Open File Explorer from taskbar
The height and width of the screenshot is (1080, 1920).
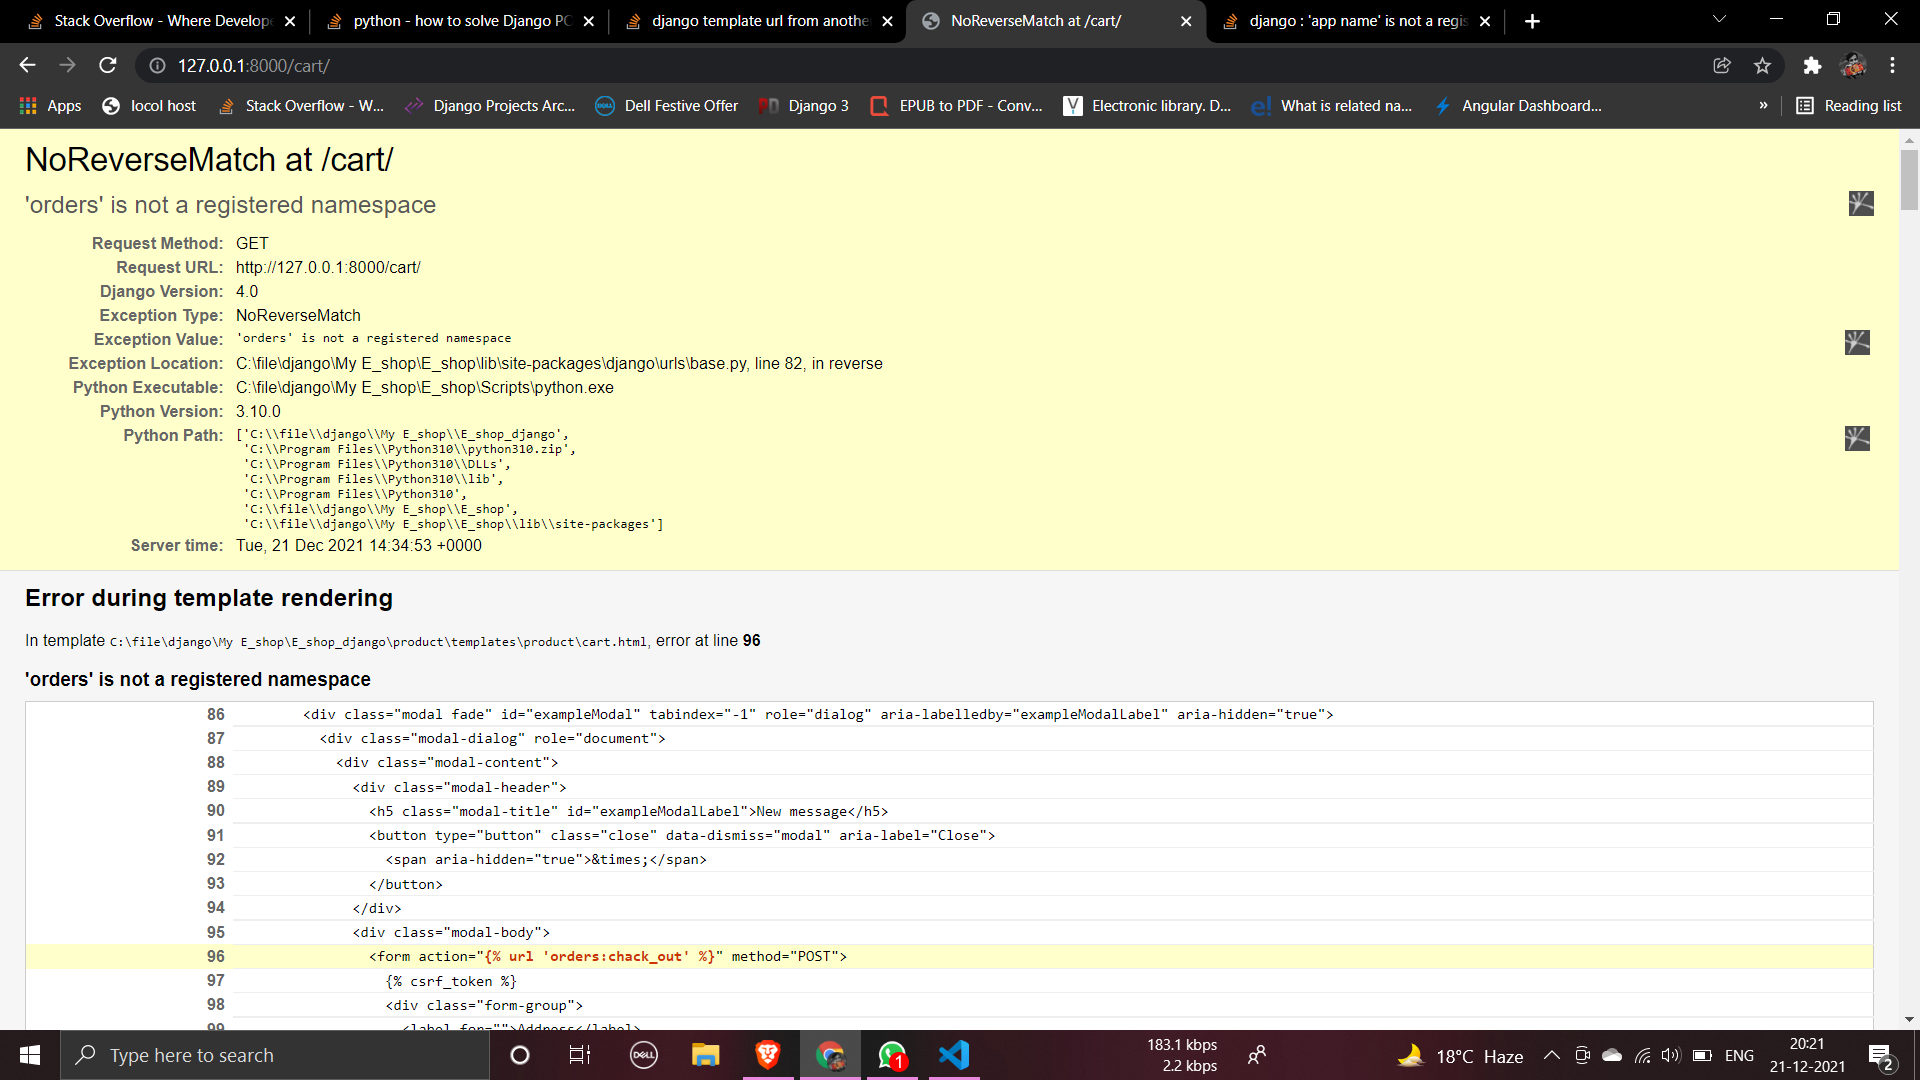(x=705, y=1055)
